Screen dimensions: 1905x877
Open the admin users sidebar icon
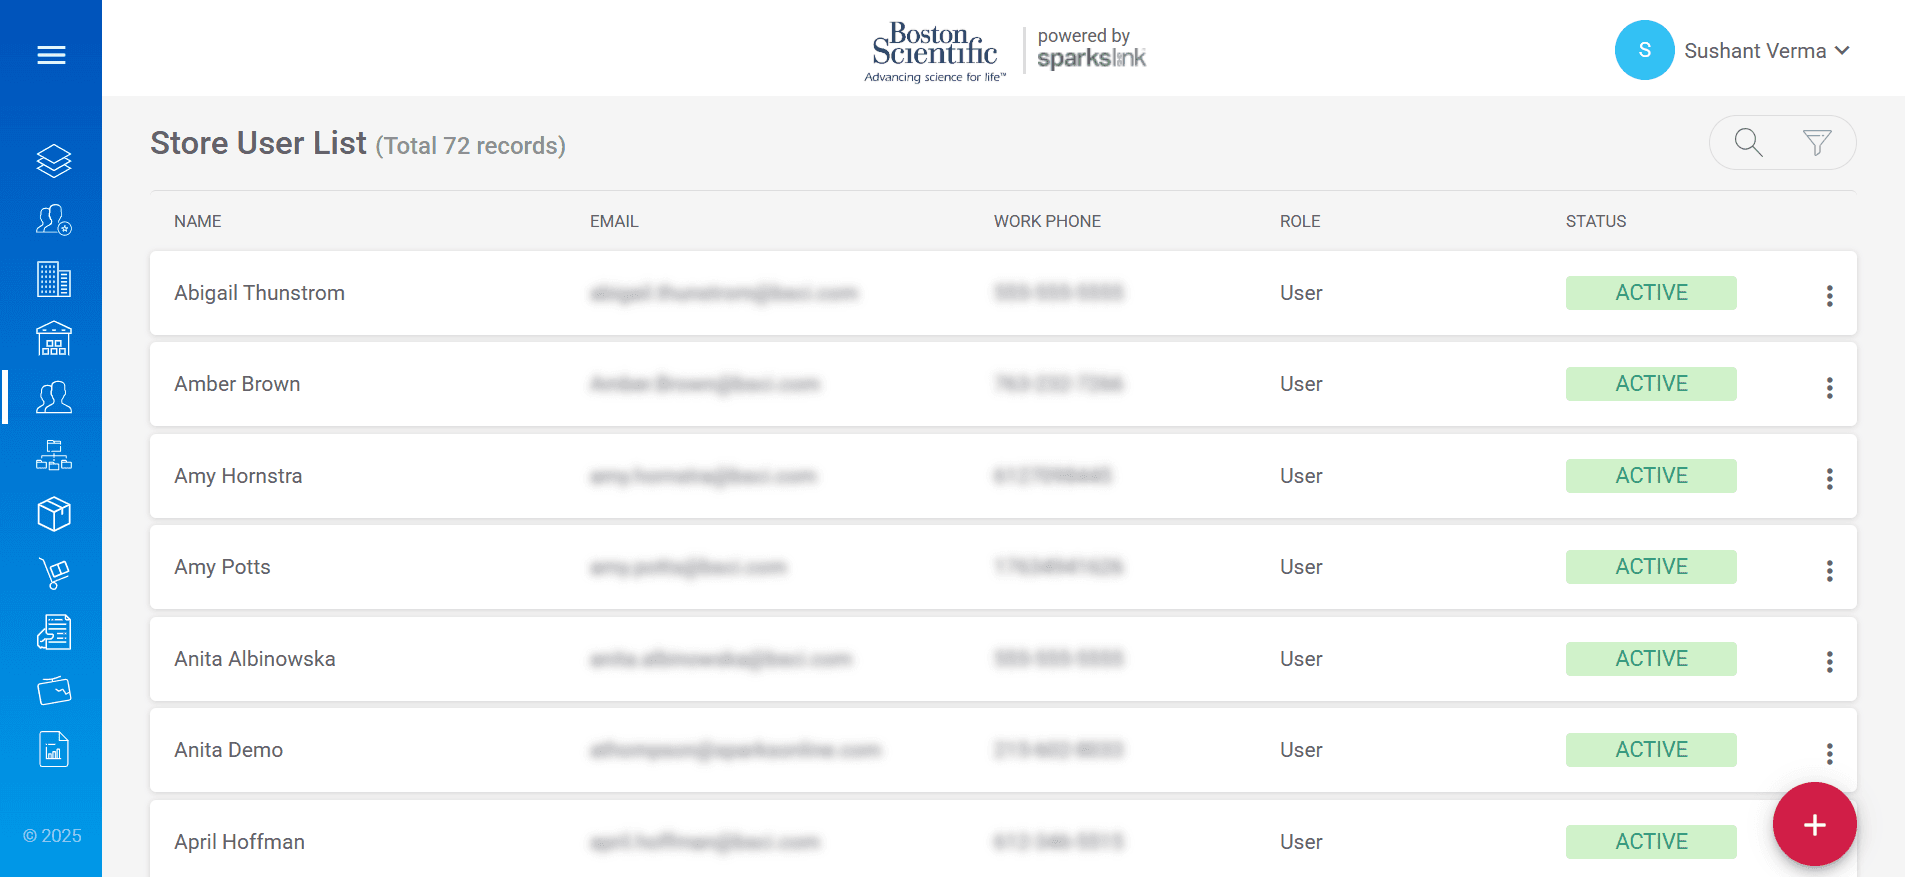point(52,220)
